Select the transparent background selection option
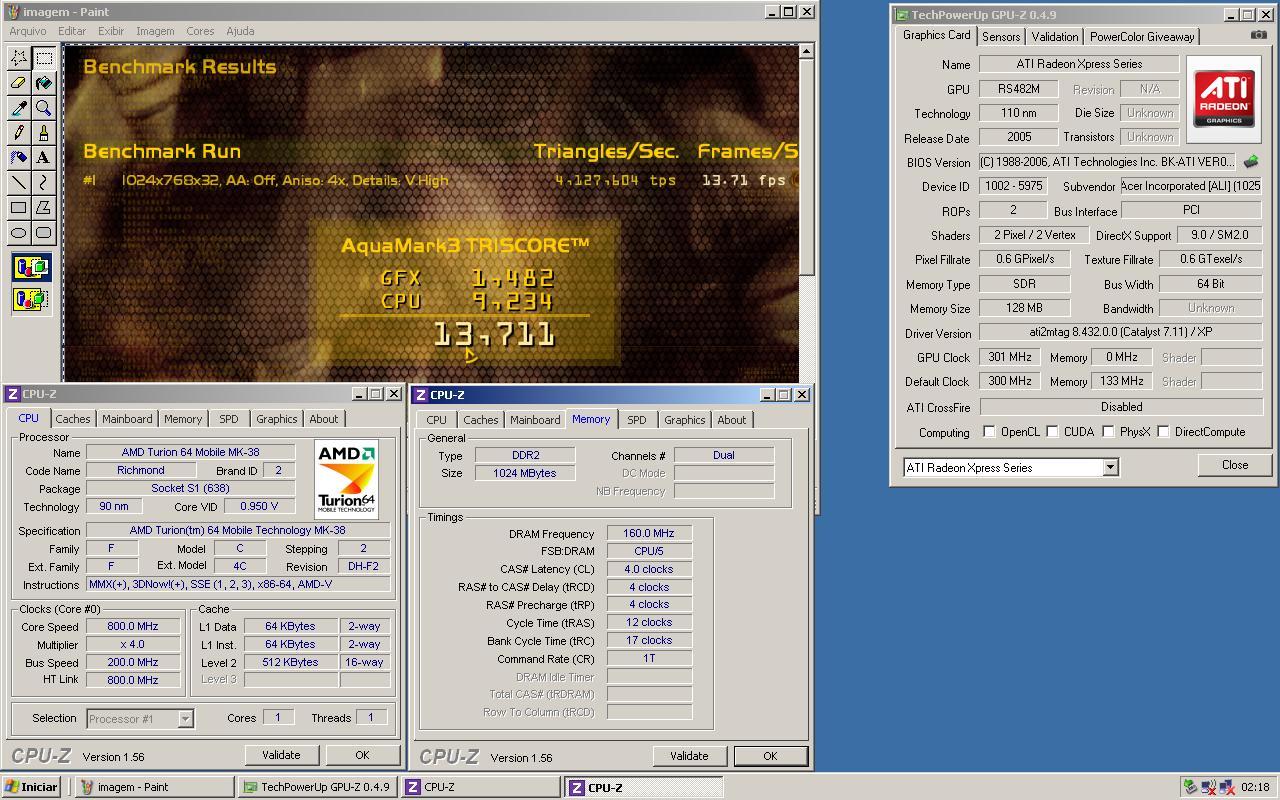Image resolution: width=1280 pixels, height=800 pixels. coord(31,298)
